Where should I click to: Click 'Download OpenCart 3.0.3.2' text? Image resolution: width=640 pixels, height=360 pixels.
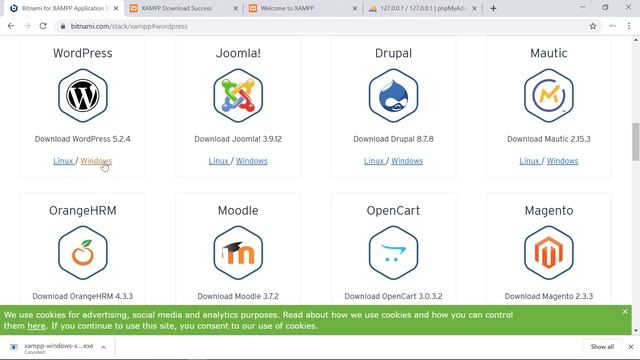(x=393, y=296)
